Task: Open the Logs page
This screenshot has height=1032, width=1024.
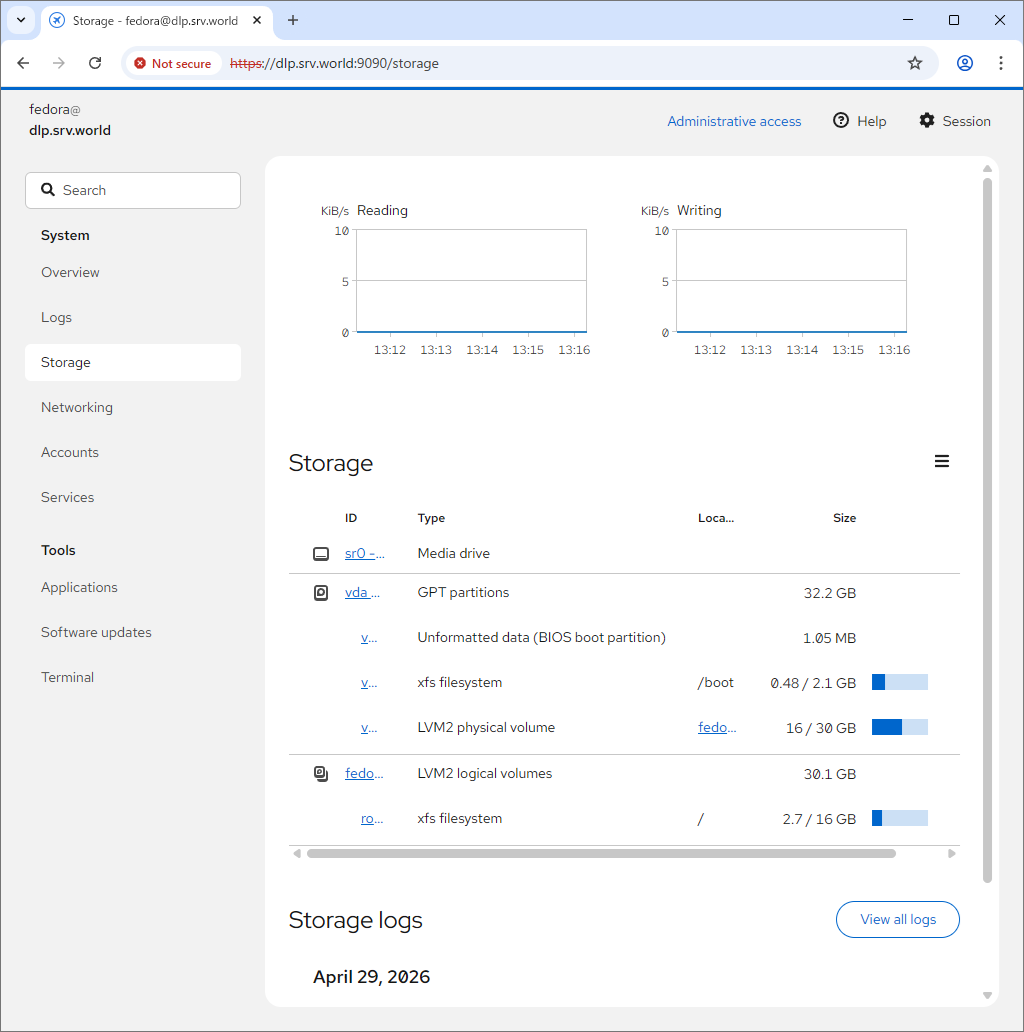Action: [x=56, y=317]
